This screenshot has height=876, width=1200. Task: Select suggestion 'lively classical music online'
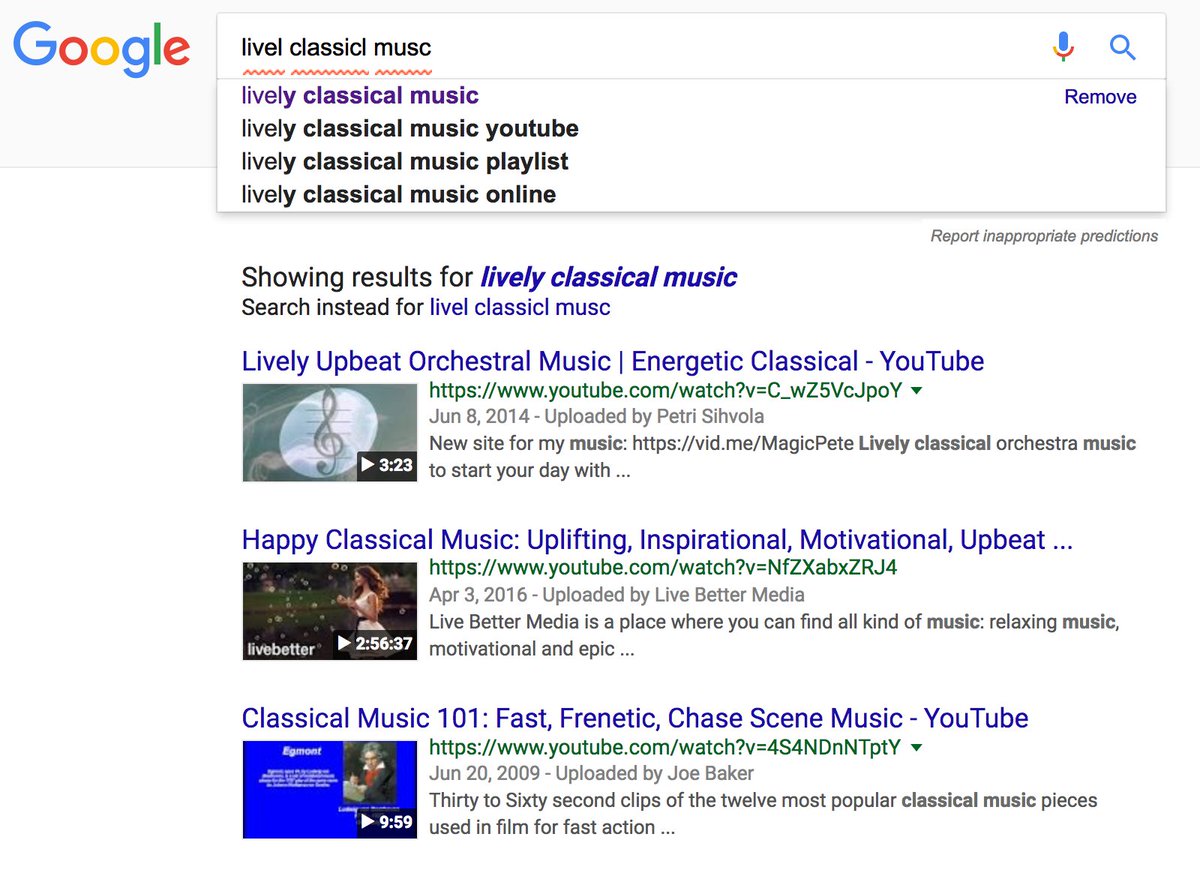coord(398,195)
